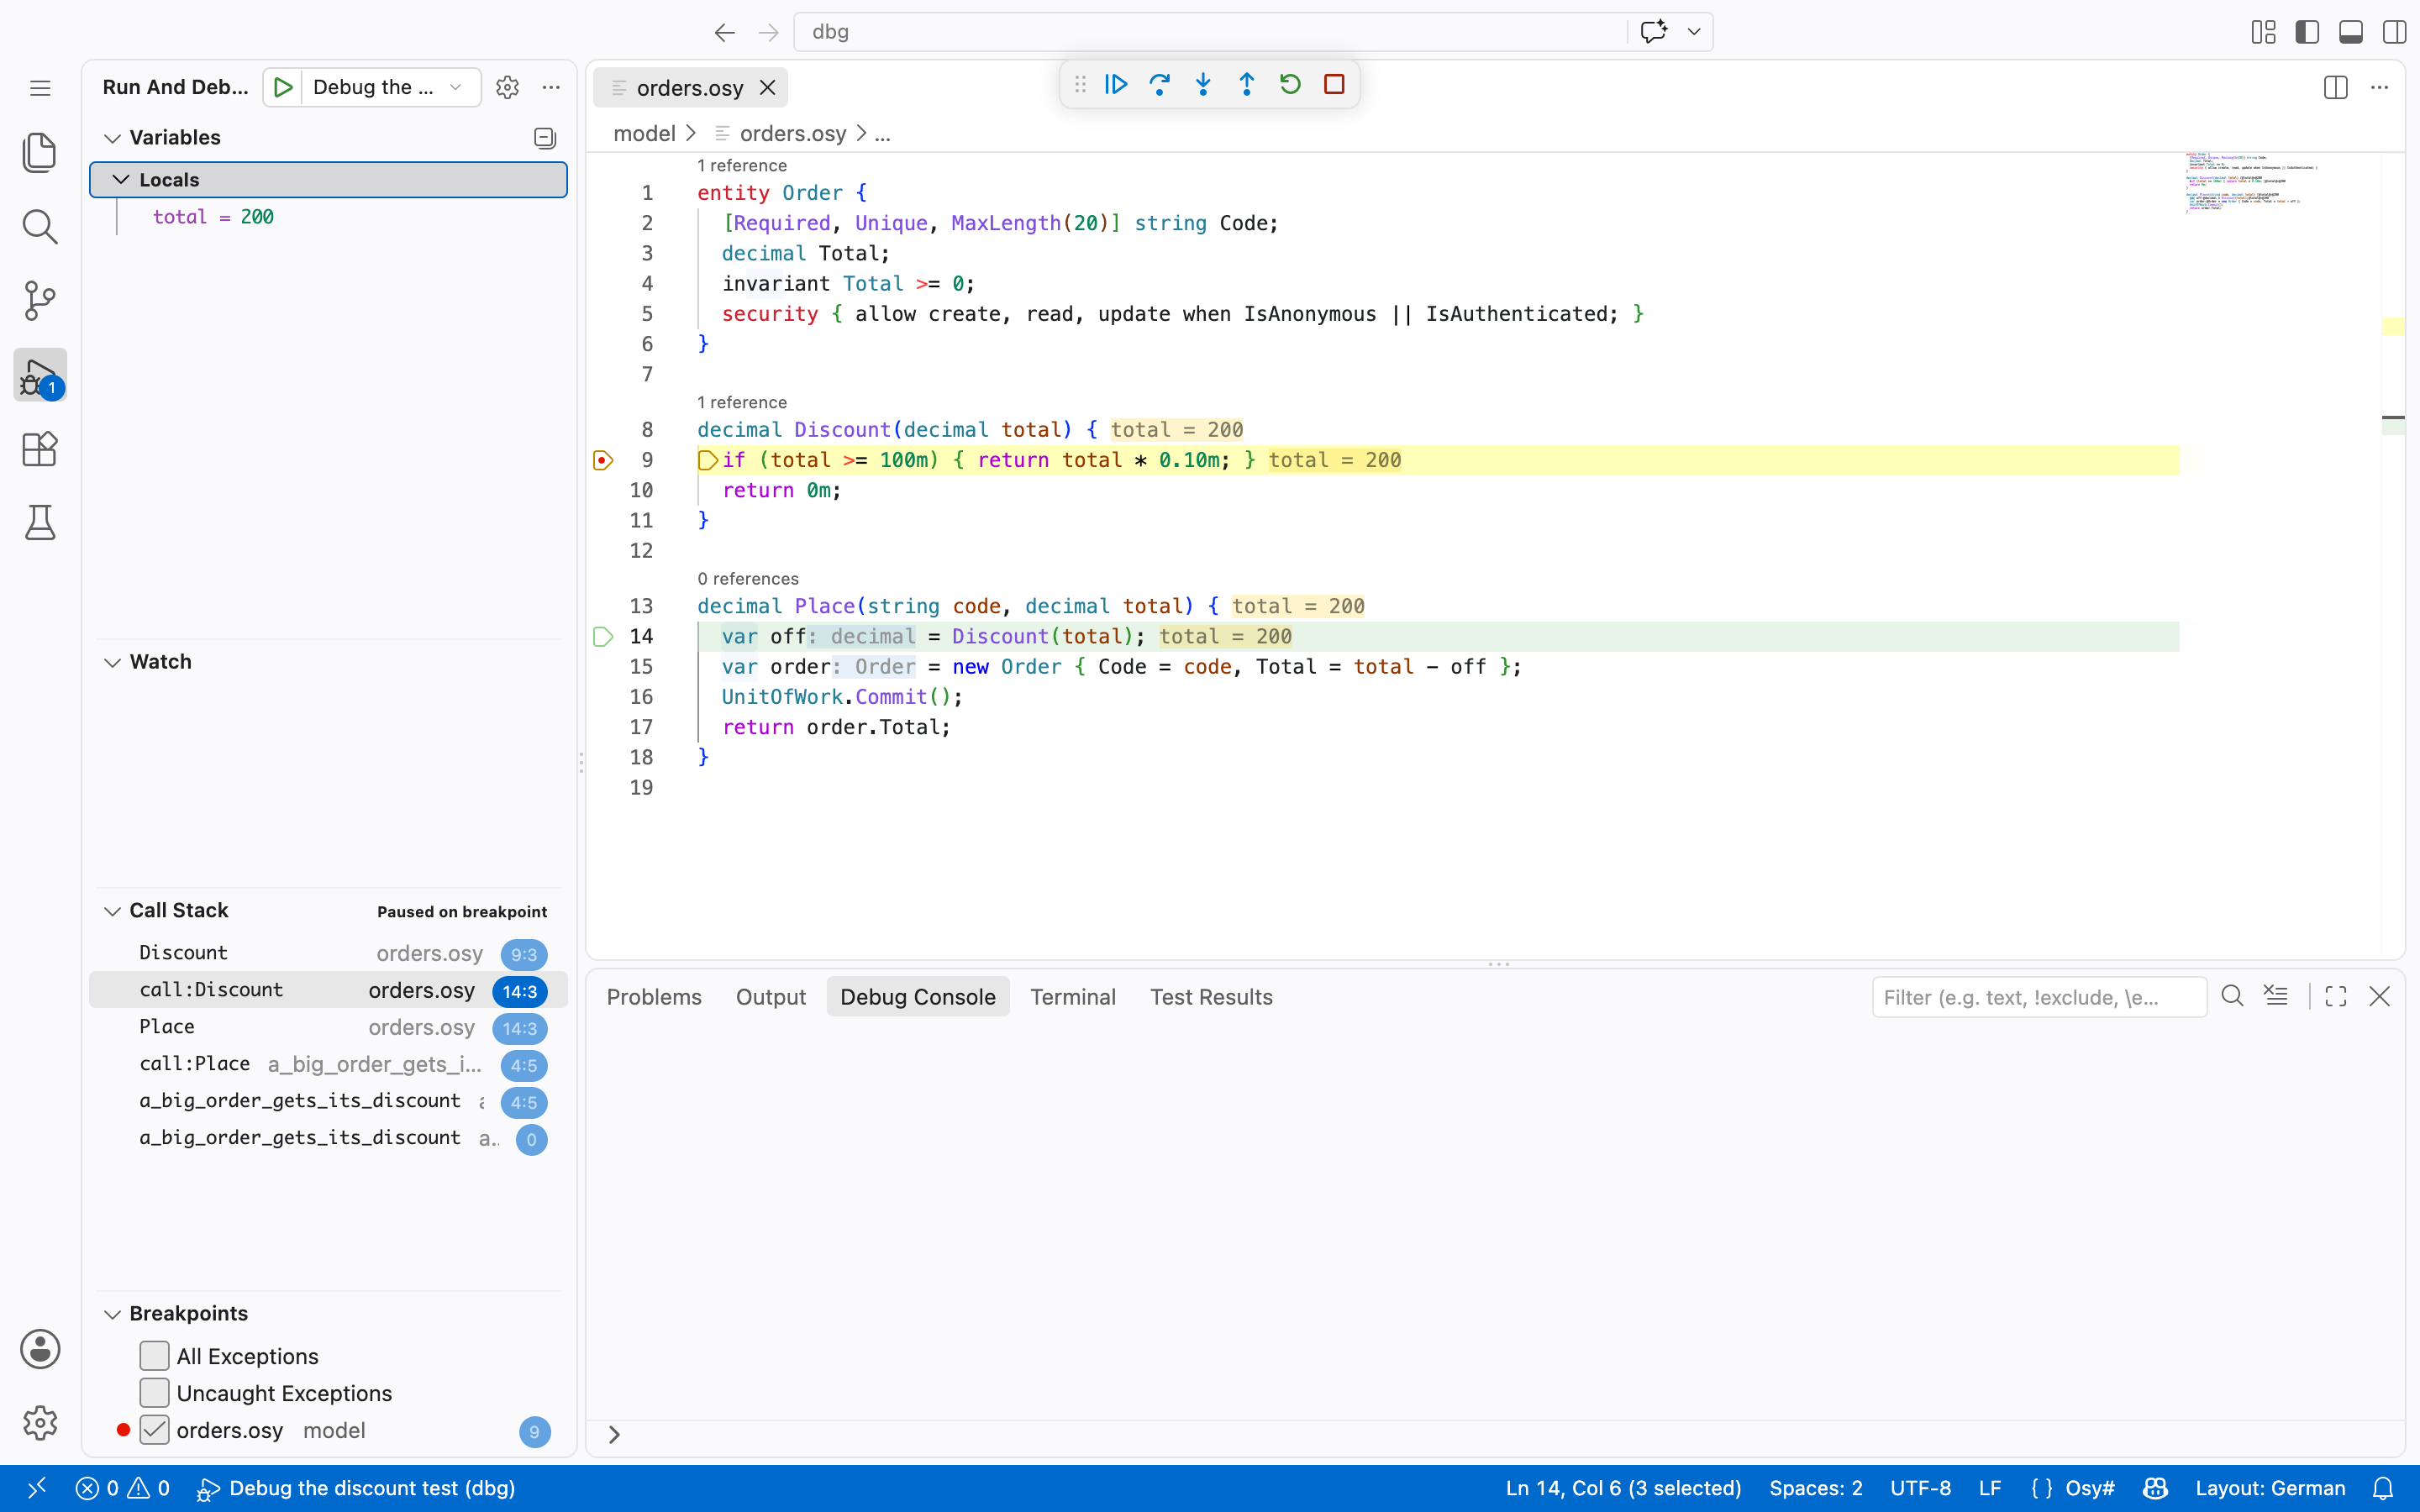Collapse the Variables section
The width and height of the screenshot is (2420, 1512).
tap(113, 138)
